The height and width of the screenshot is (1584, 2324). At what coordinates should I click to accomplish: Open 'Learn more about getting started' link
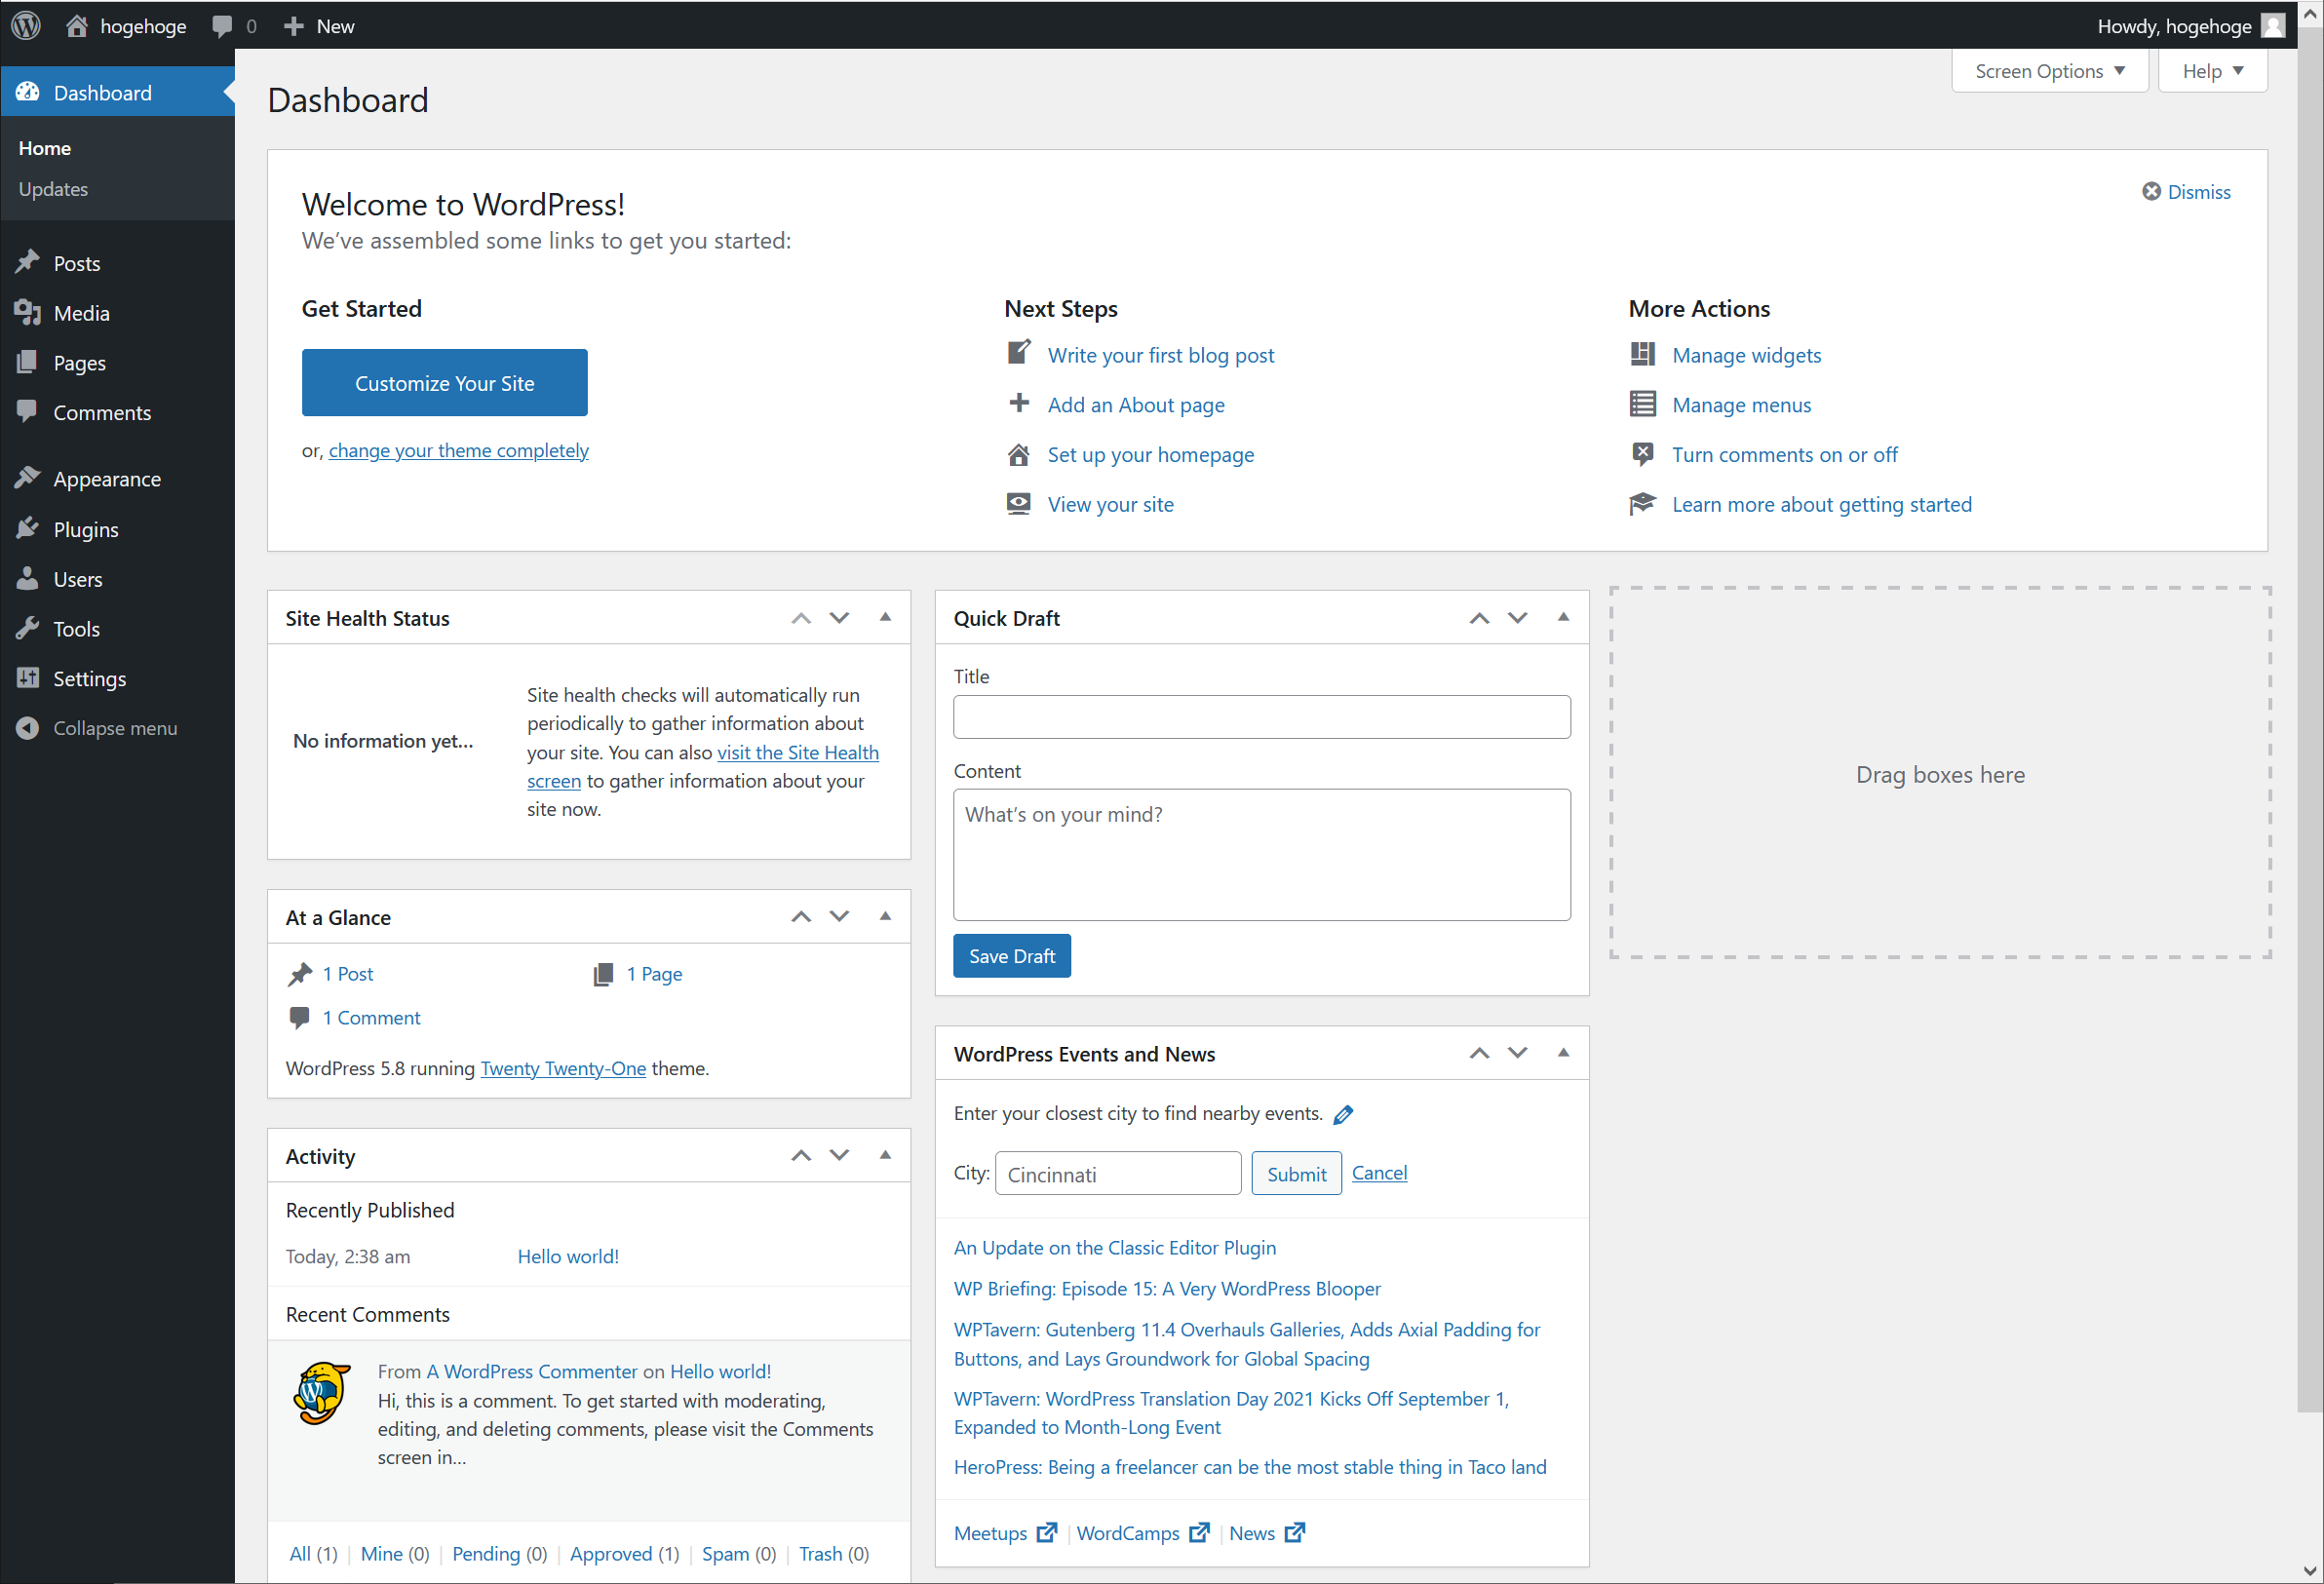(x=1821, y=504)
